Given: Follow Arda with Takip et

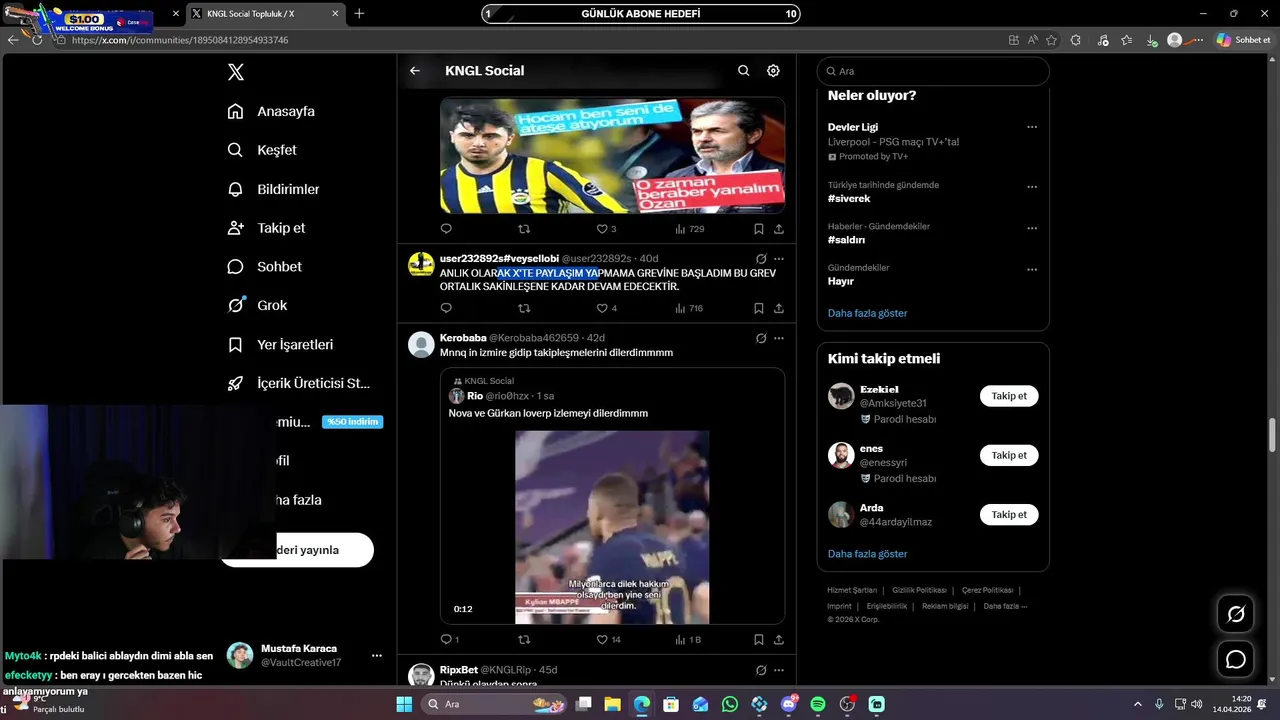Looking at the screenshot, I should click(1009, 514).
